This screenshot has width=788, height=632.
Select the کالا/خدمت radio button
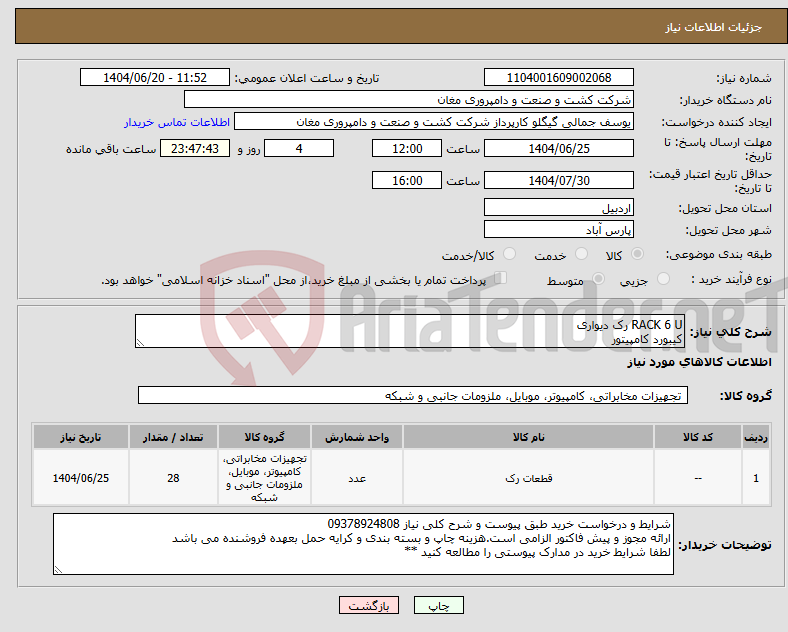pos(510,254)
